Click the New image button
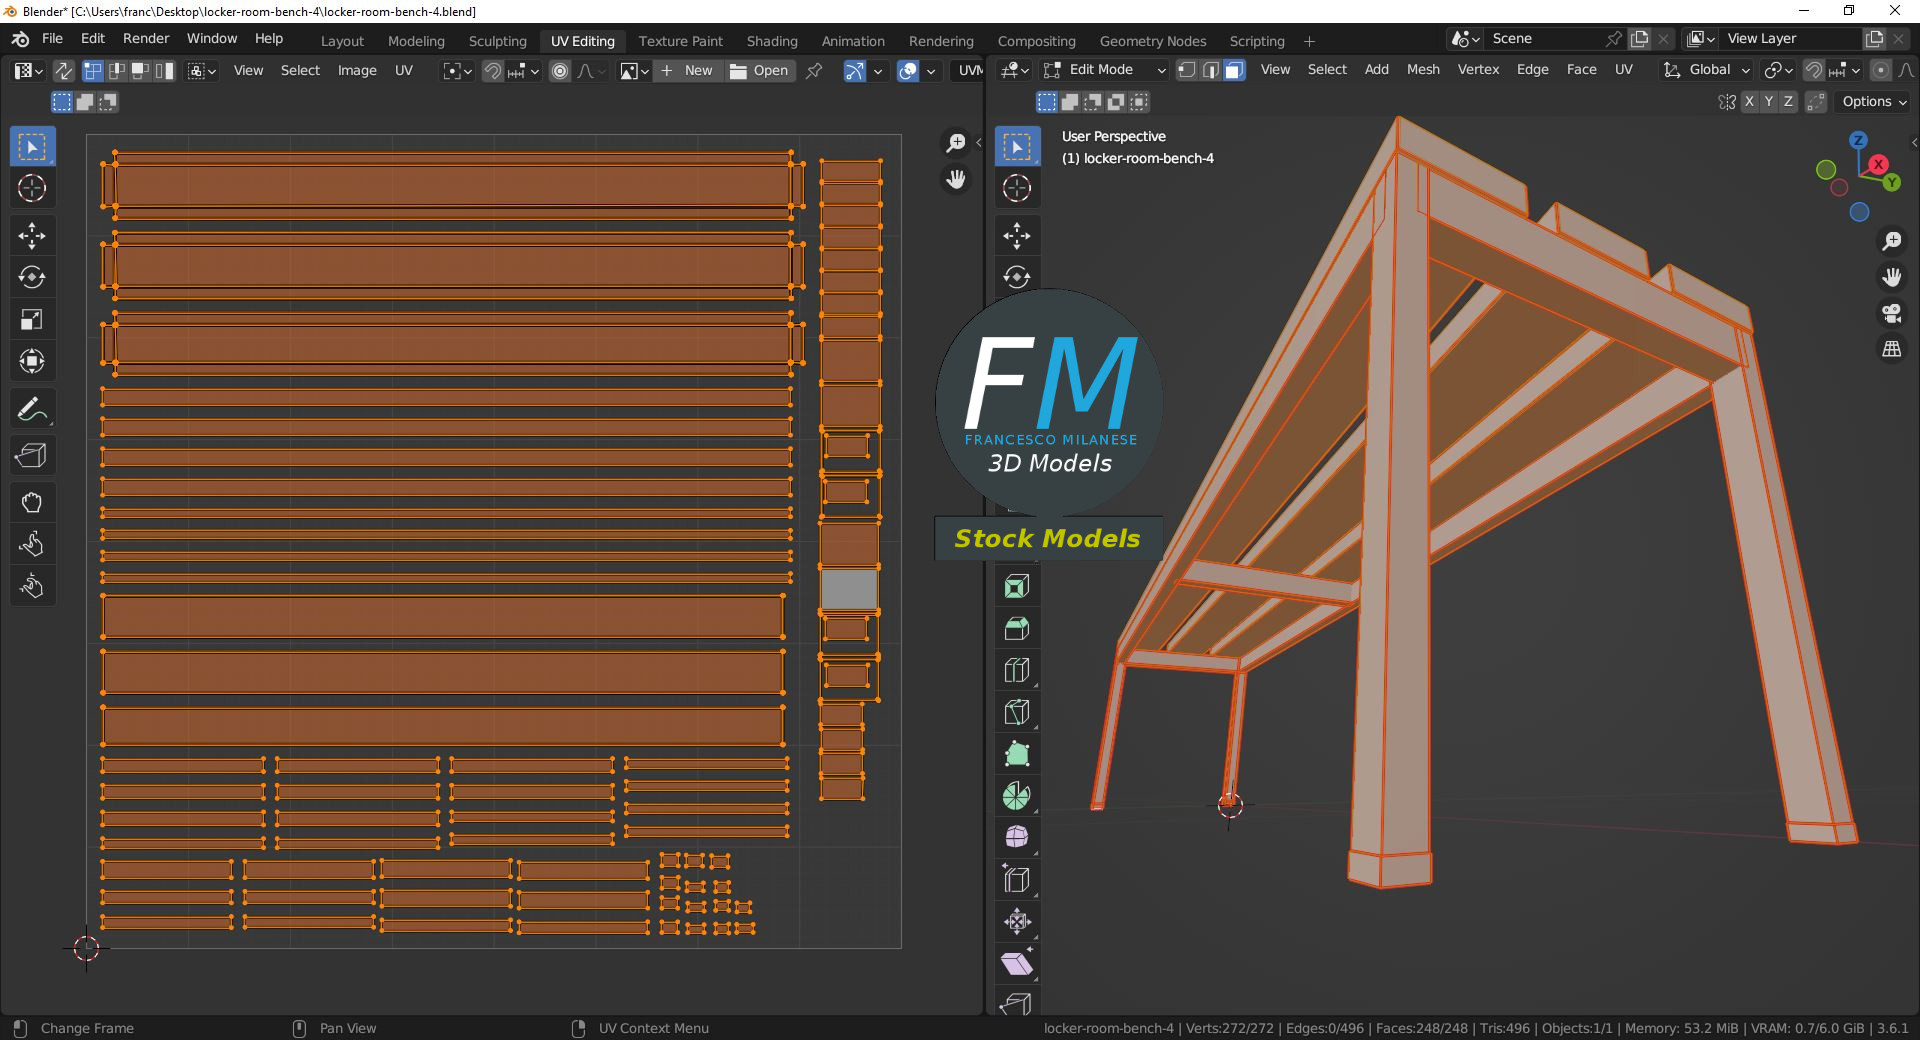The width and height of the screenshot is (1920, 1040). pyautogui.click(x=687, y=71)
